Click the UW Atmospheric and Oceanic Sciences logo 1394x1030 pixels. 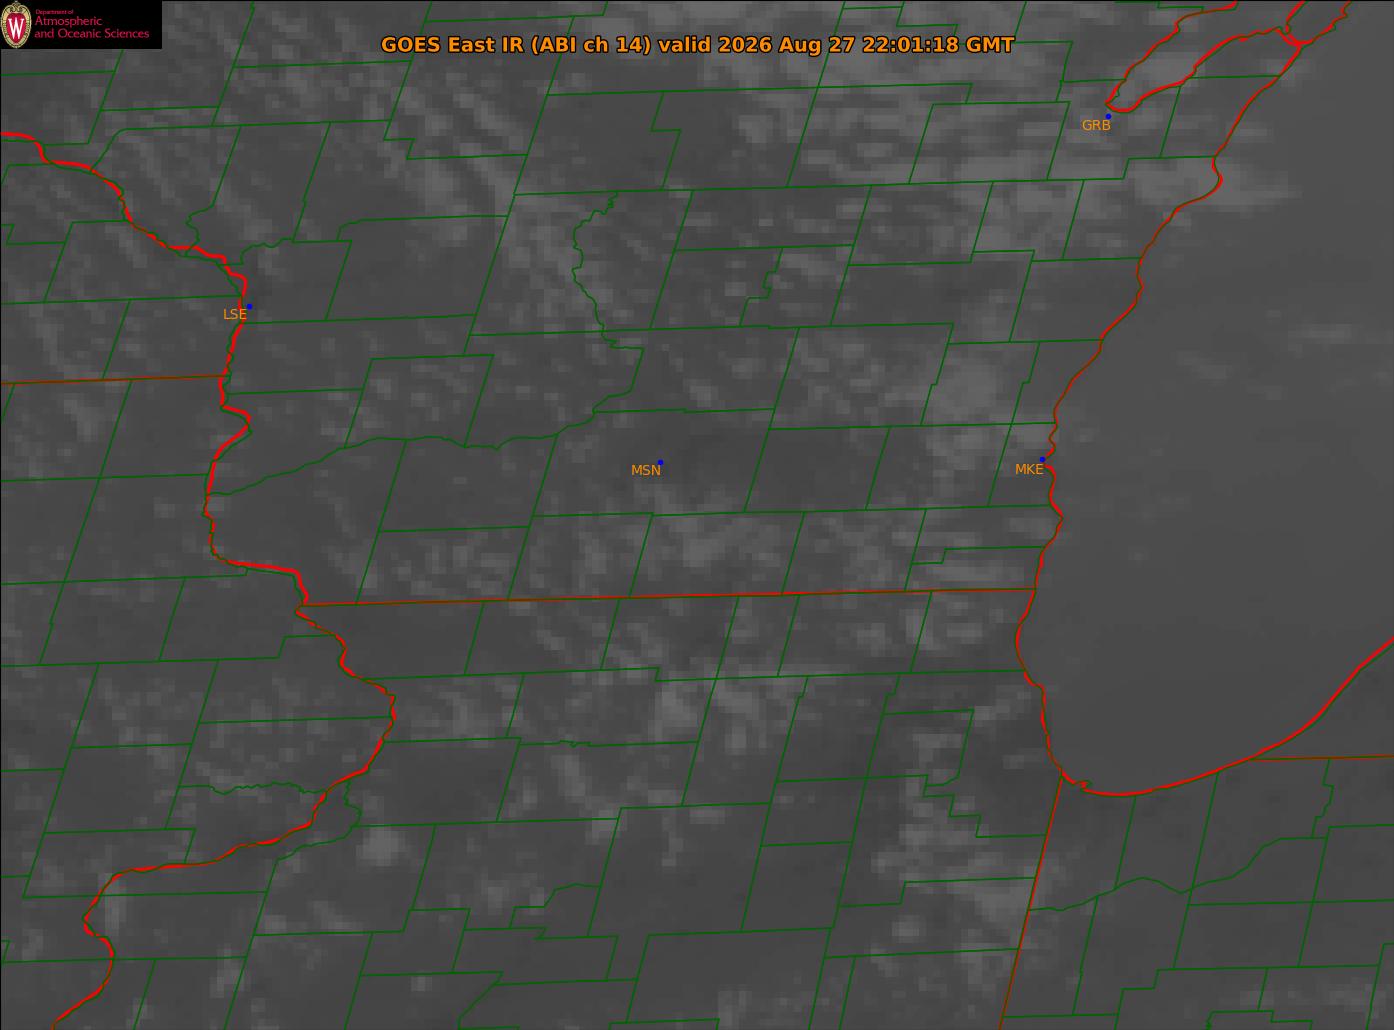tap(80, 24)
